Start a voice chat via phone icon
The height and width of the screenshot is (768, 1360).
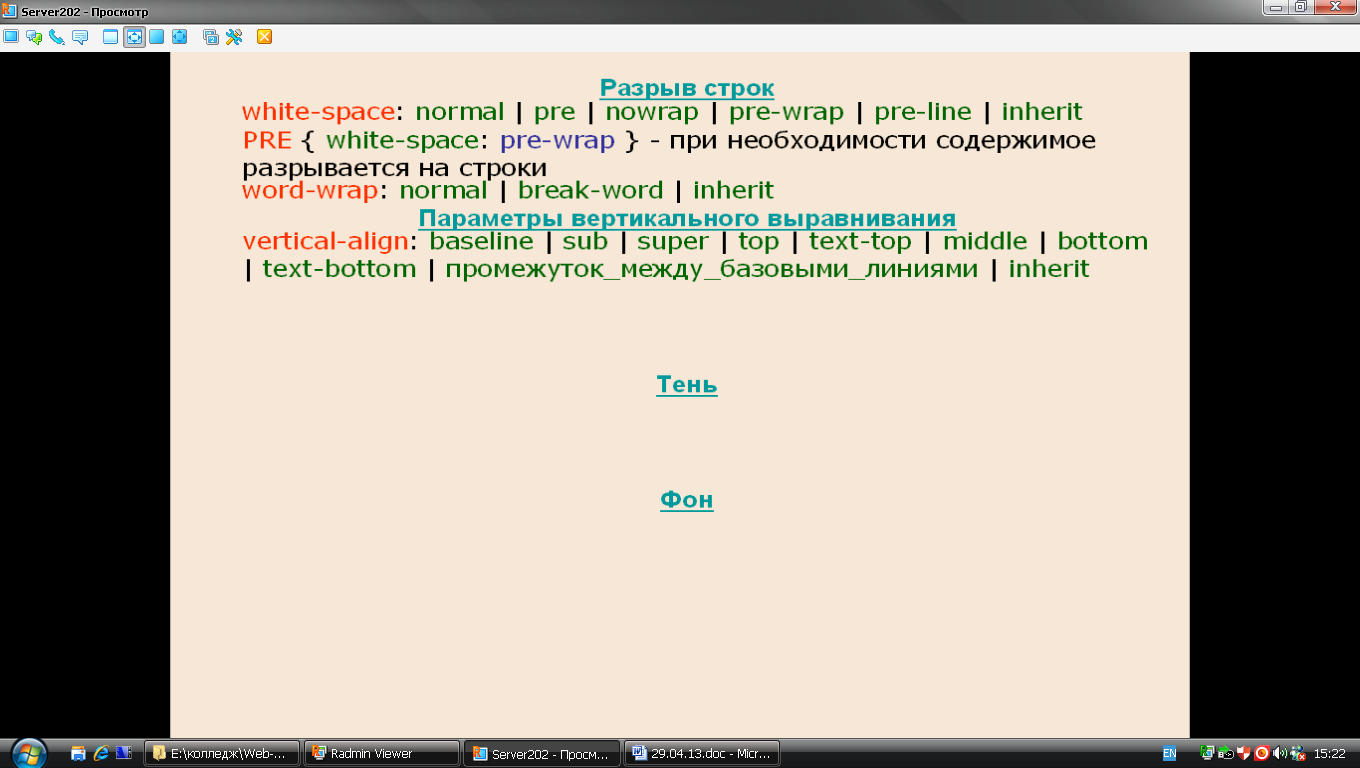click(x=57, y=37)
